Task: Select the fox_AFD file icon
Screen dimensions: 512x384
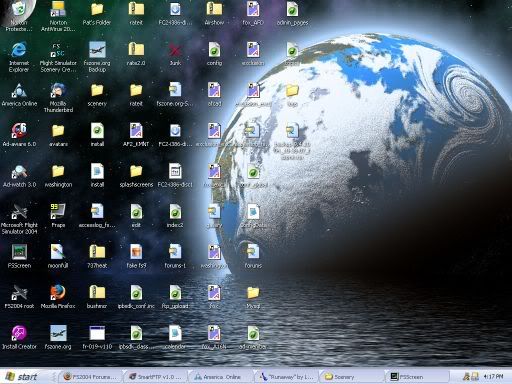Action: tap(253, 9)
